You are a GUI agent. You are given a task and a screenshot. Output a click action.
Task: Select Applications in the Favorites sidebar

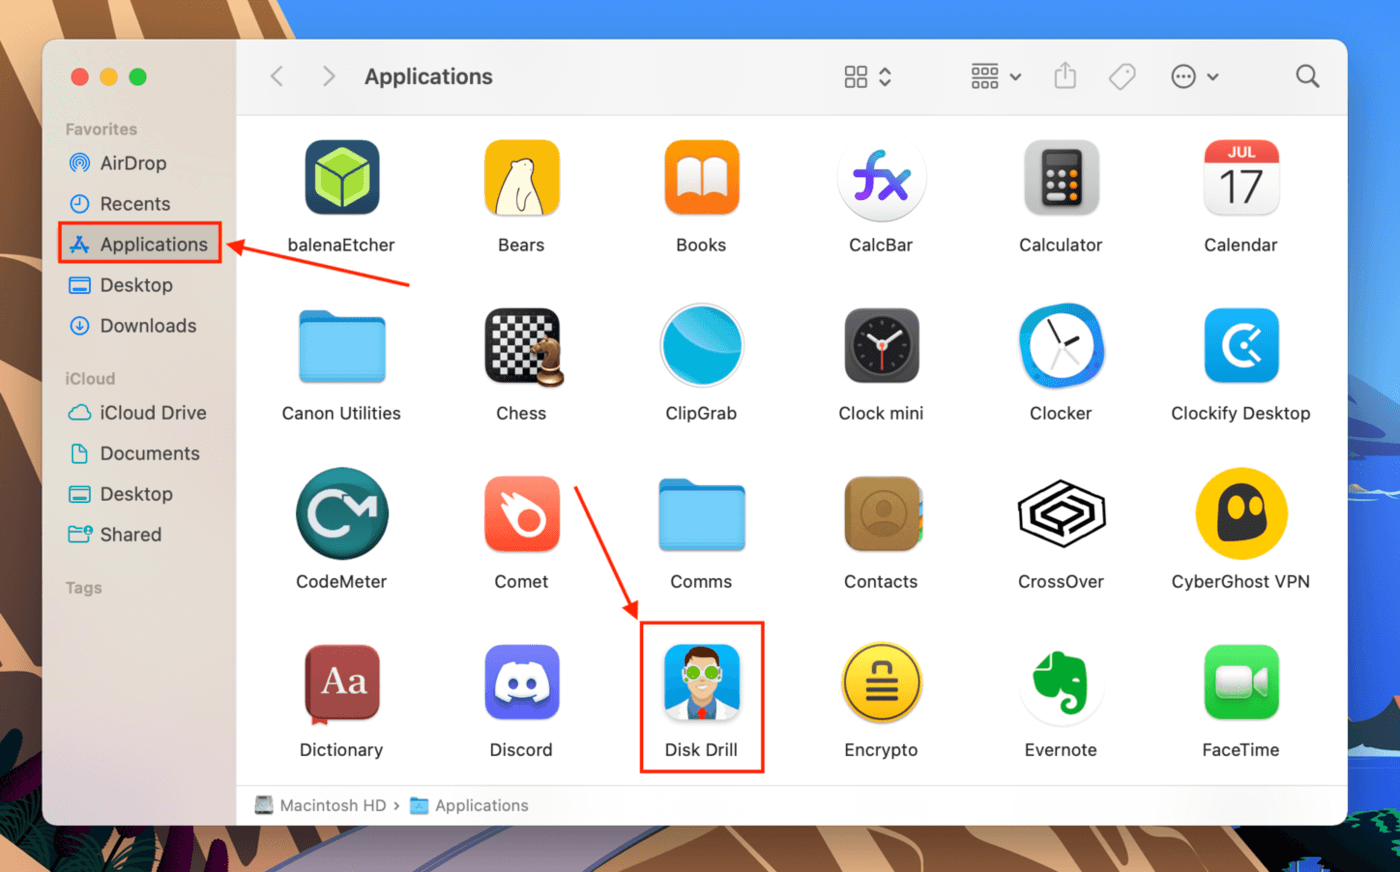[140, 244]
